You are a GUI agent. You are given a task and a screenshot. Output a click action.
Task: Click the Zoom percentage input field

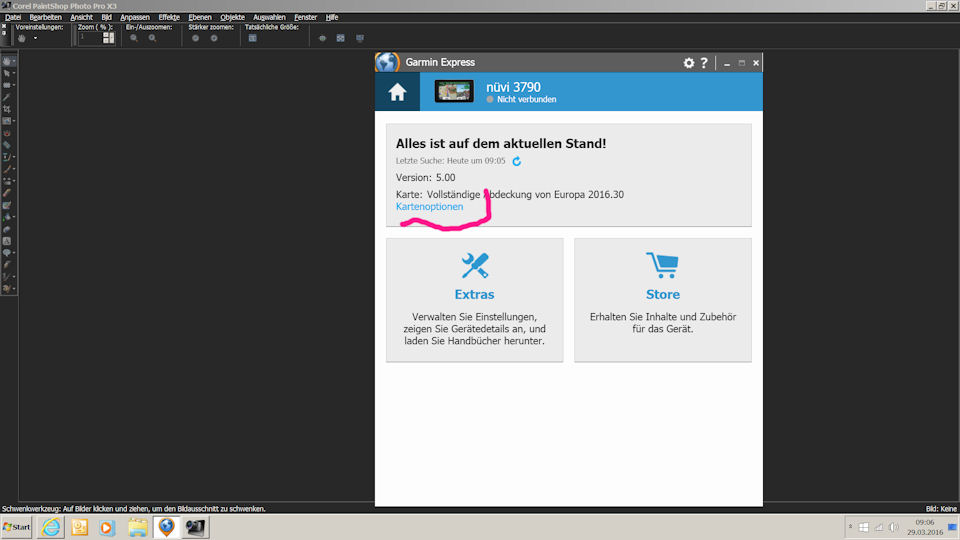[x=88, y=38]
